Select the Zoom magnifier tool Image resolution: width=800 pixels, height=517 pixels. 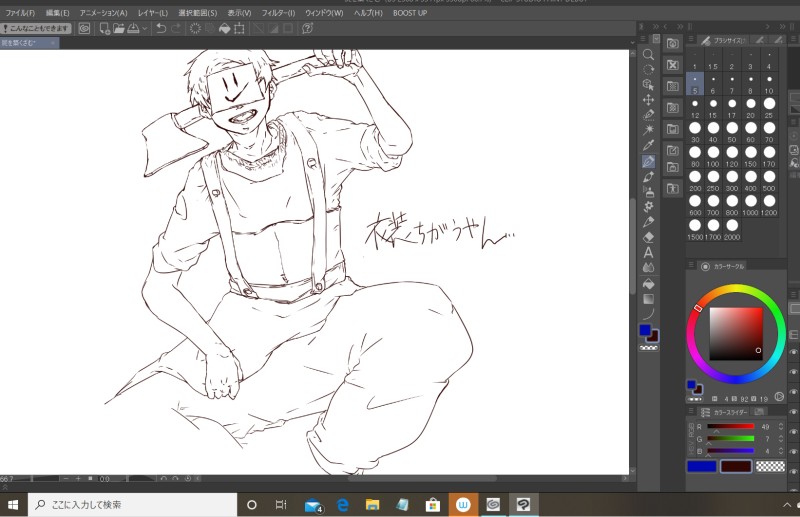(648, 54)
